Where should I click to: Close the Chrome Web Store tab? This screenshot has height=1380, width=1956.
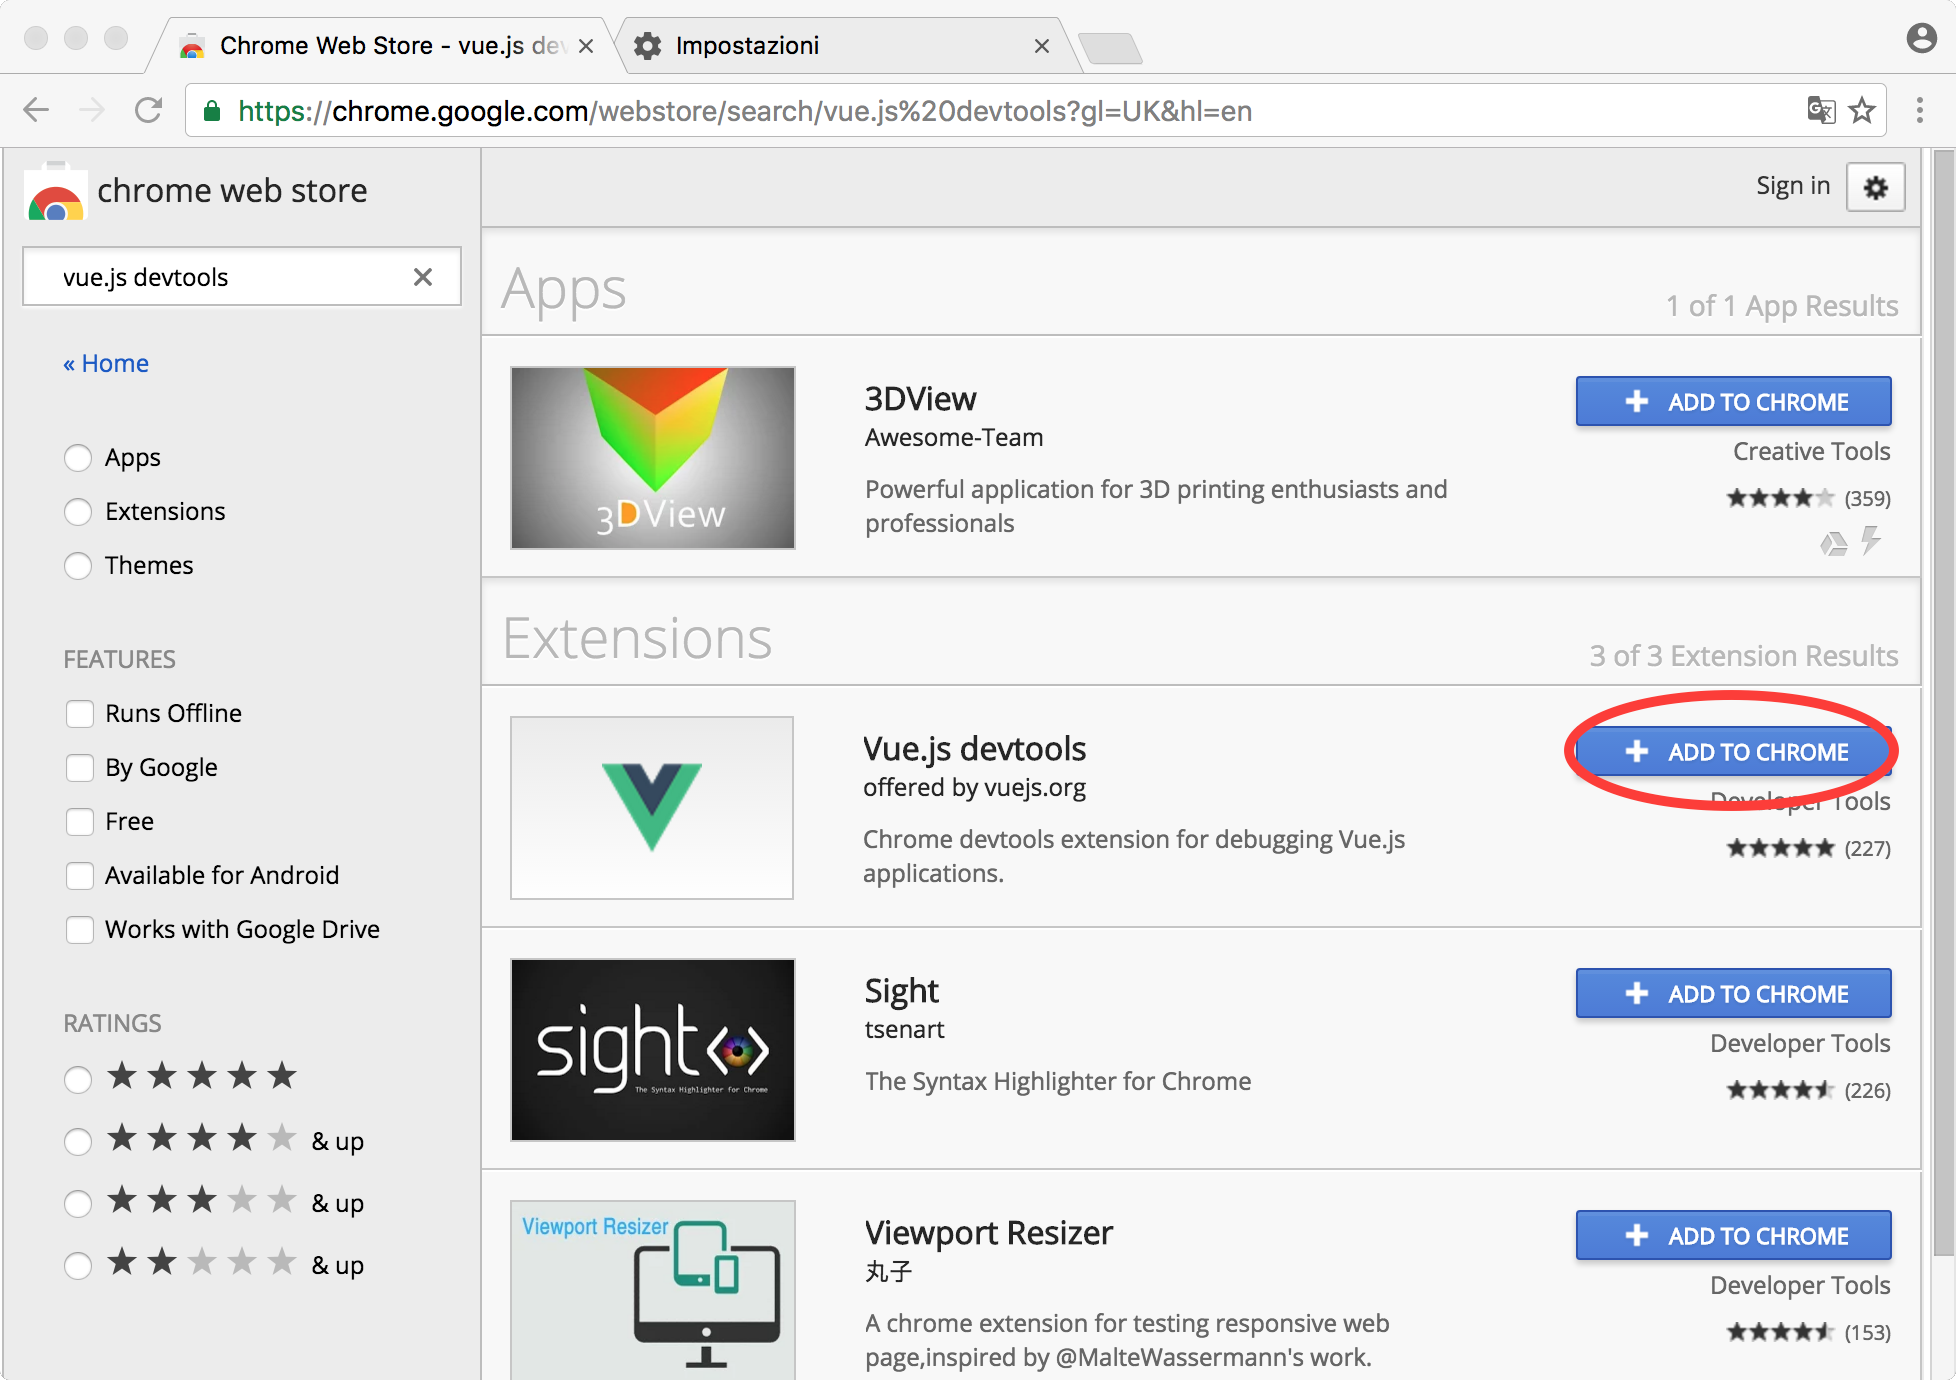pos(586,46)
